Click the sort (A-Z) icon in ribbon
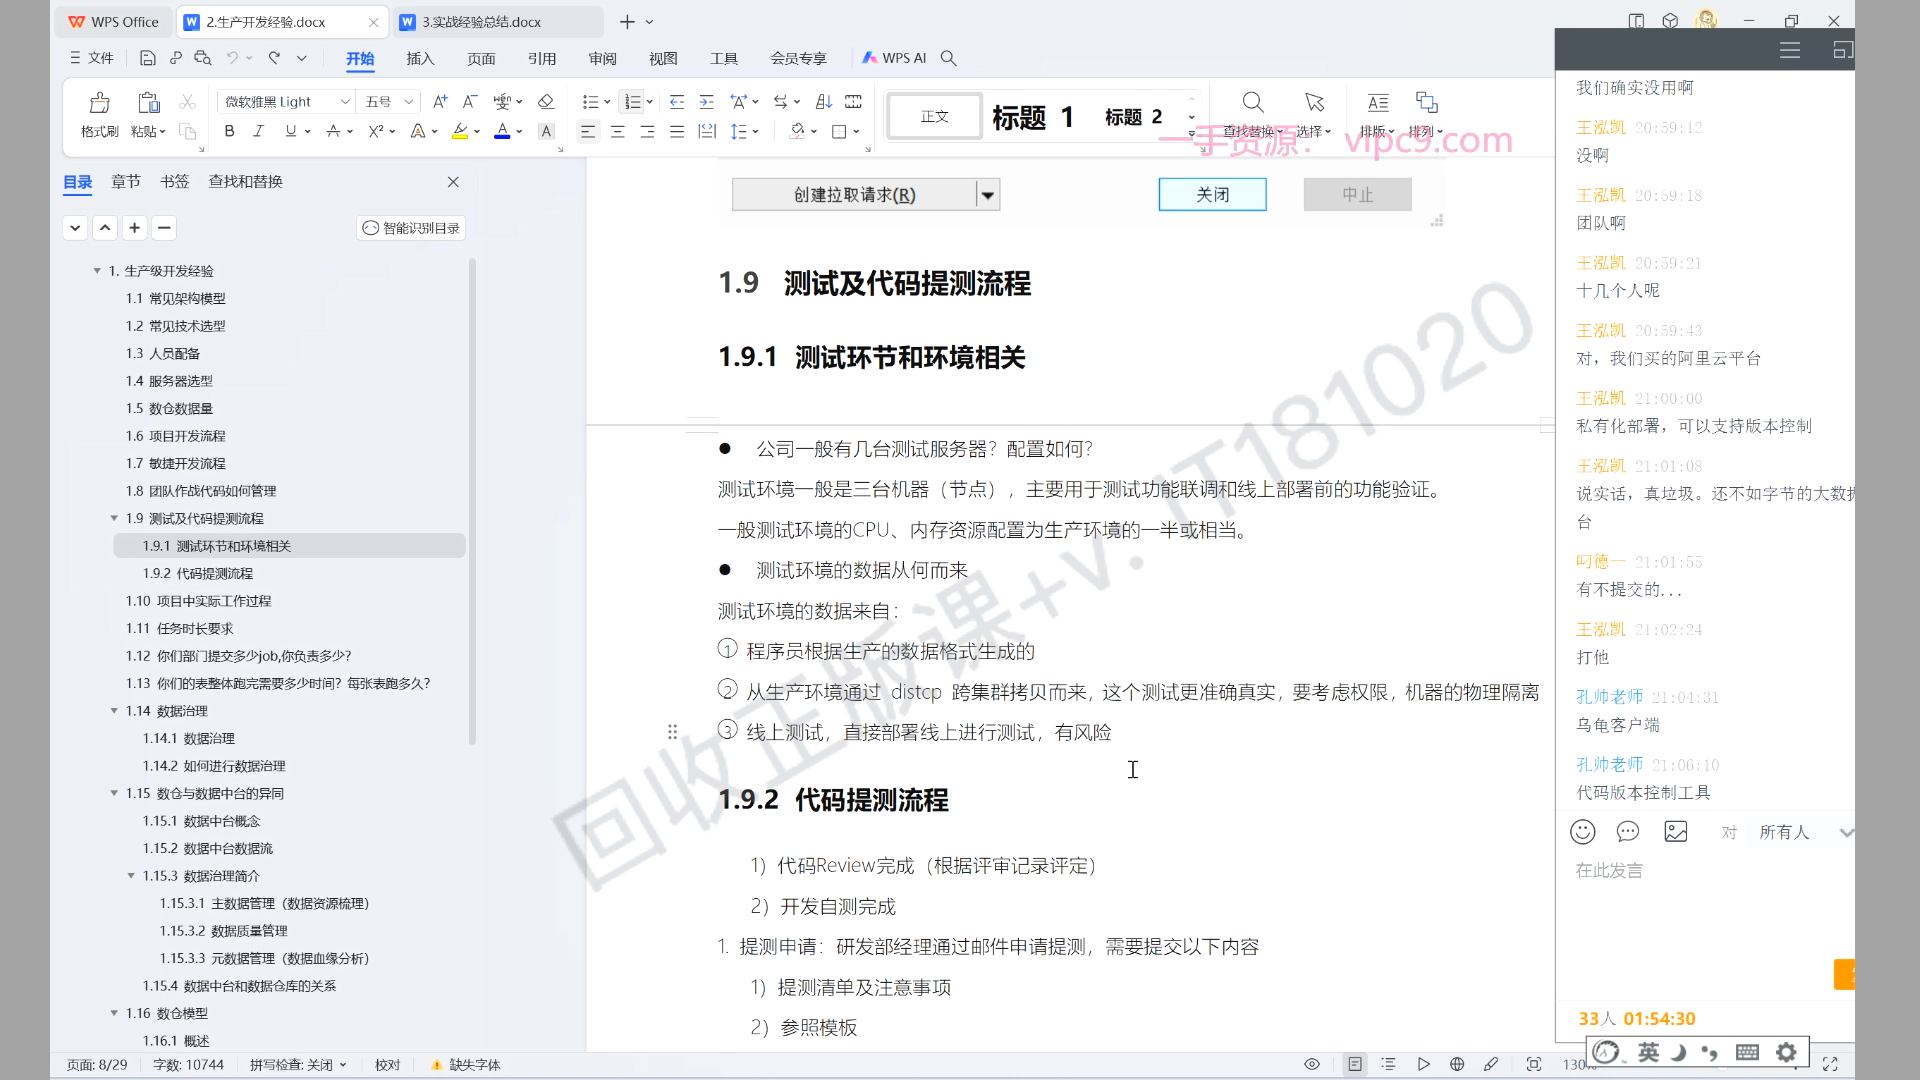The image size is (1920, 1080). point(823,102)
